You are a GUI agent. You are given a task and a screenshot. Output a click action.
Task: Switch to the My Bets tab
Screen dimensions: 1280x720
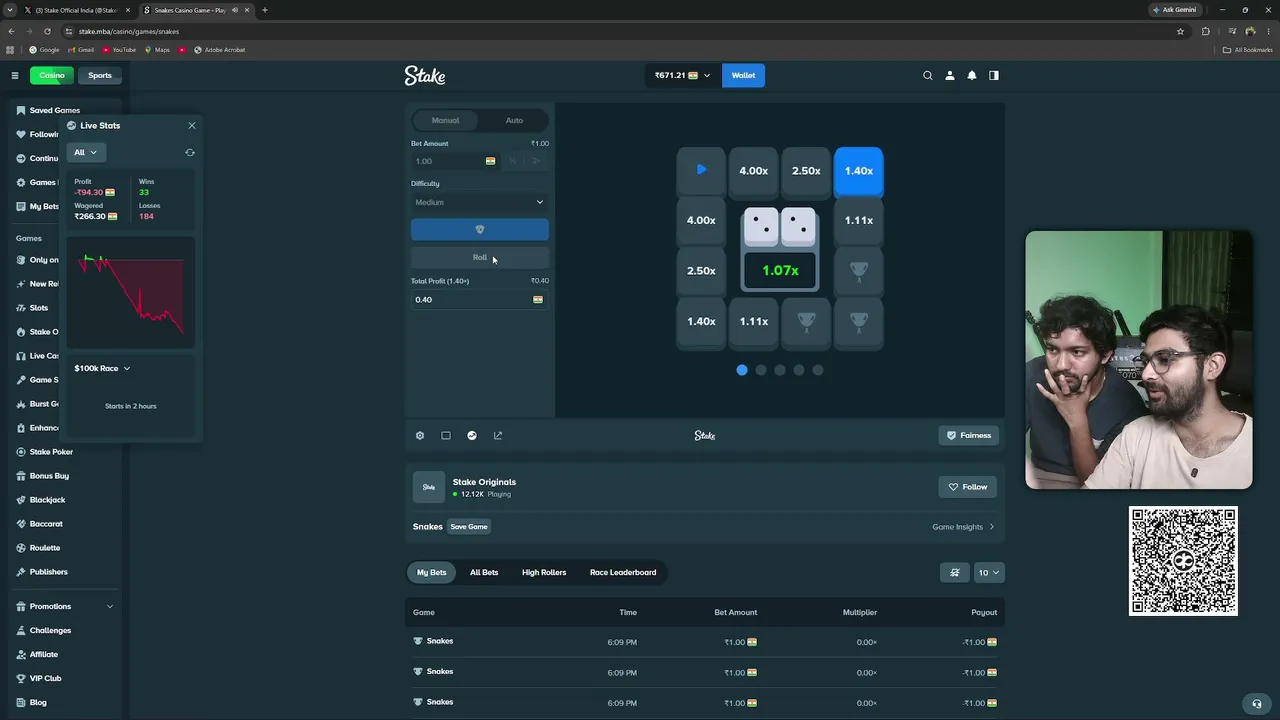tap(432, 572)
